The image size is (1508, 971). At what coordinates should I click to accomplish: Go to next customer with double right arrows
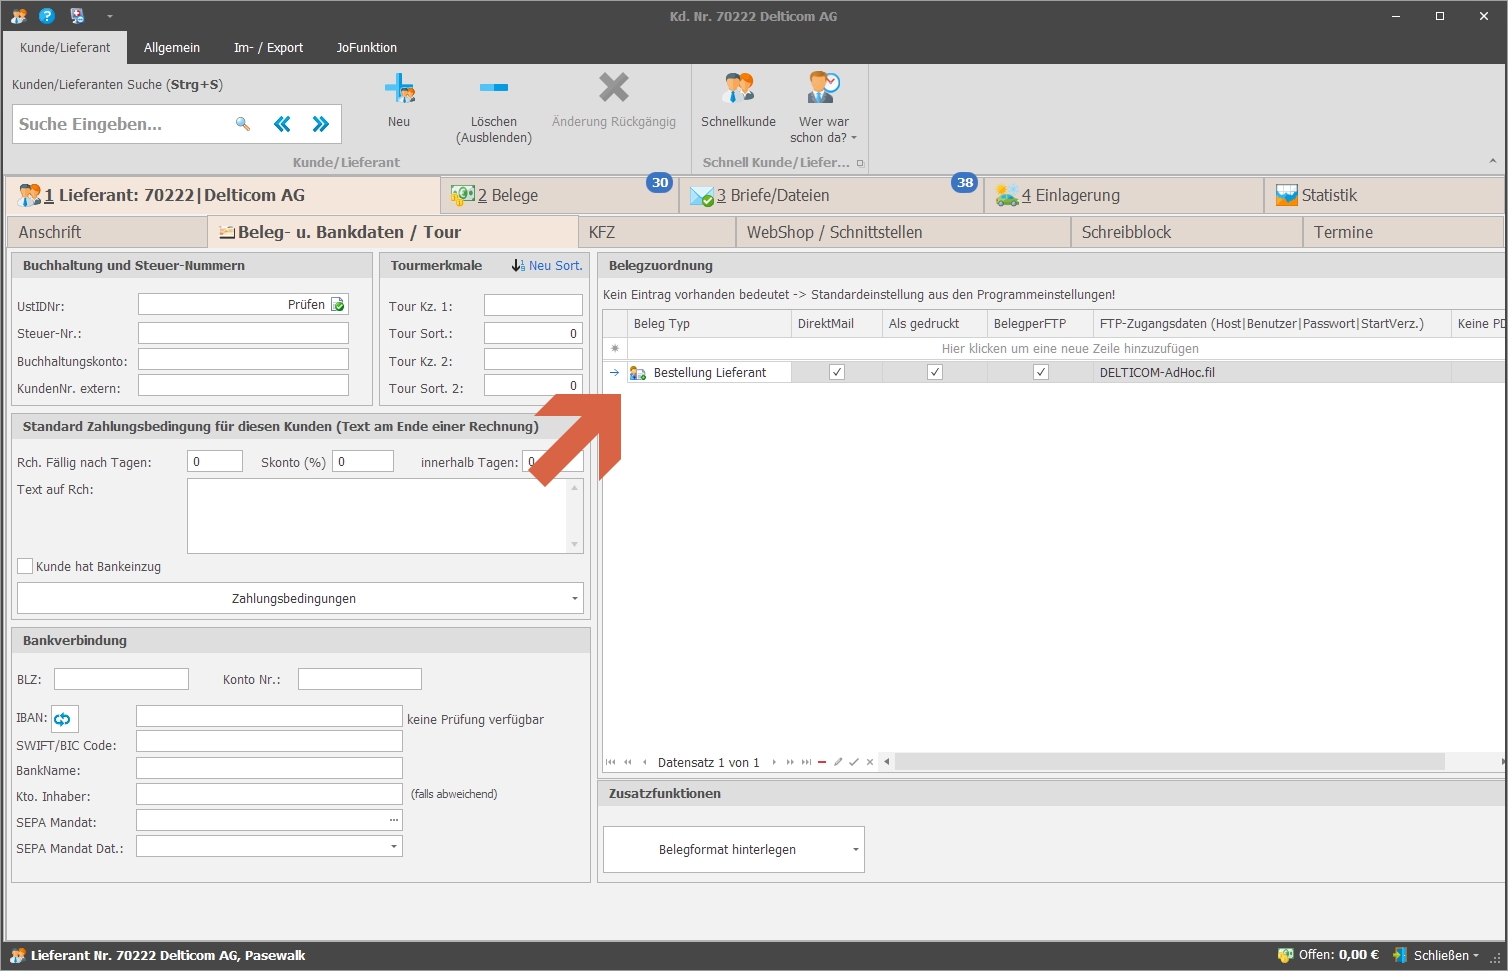coord(320,124)
